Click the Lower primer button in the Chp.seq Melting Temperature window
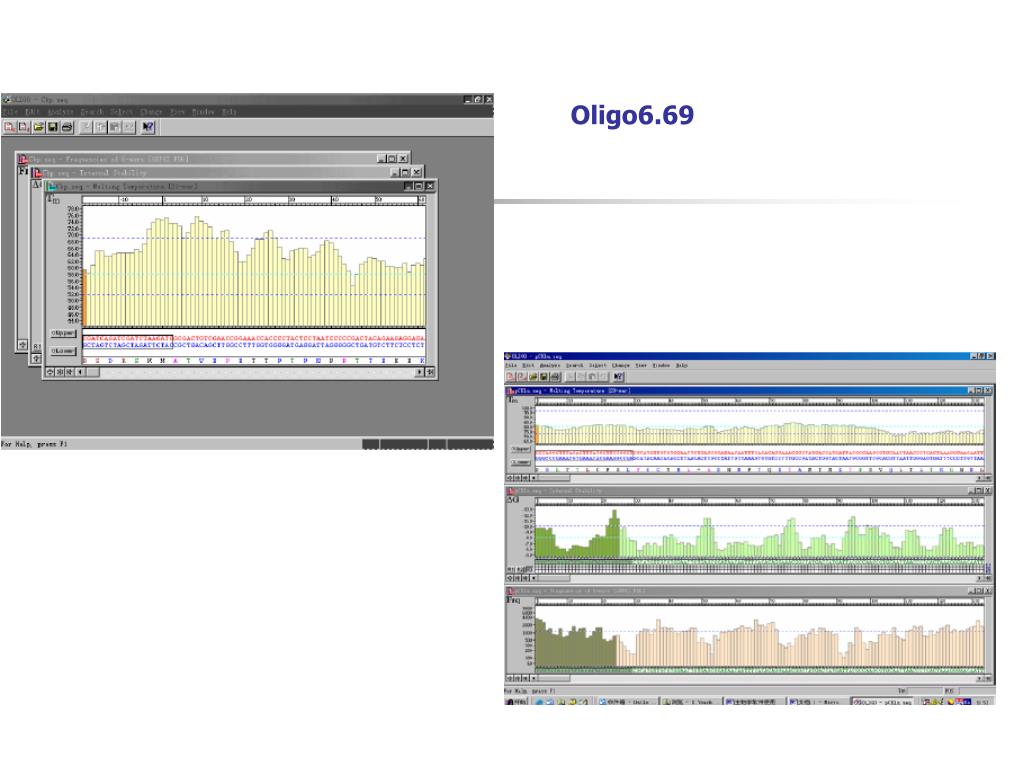 point(63,351)
